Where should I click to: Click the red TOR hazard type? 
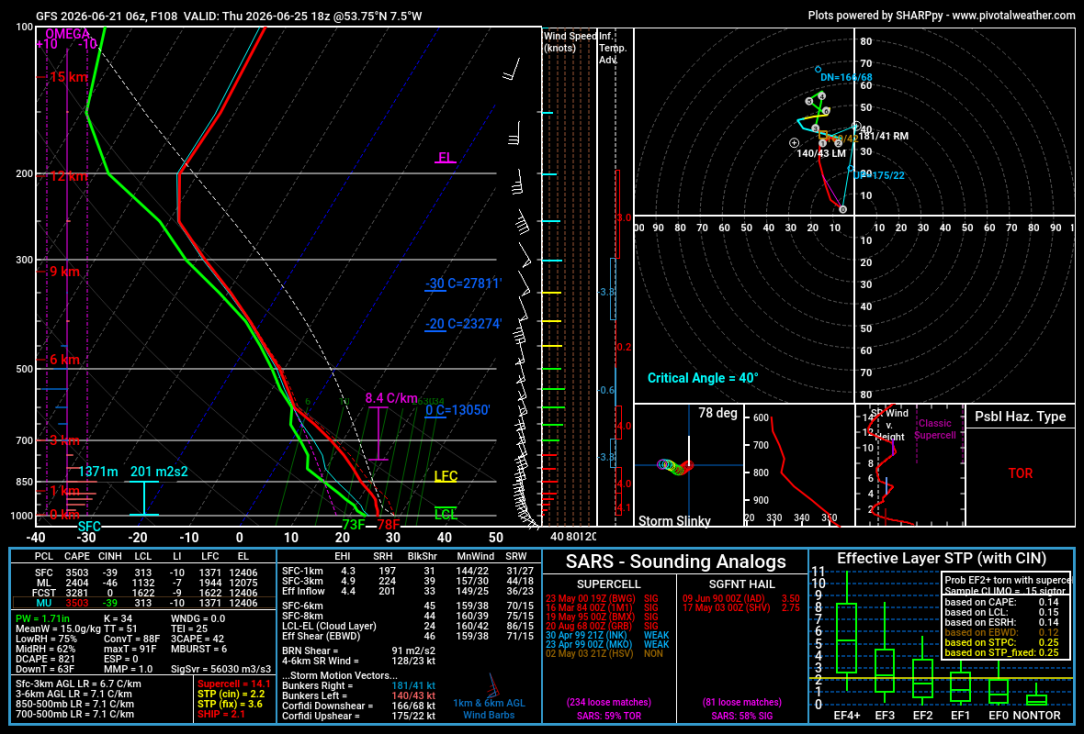point(1020,473)
